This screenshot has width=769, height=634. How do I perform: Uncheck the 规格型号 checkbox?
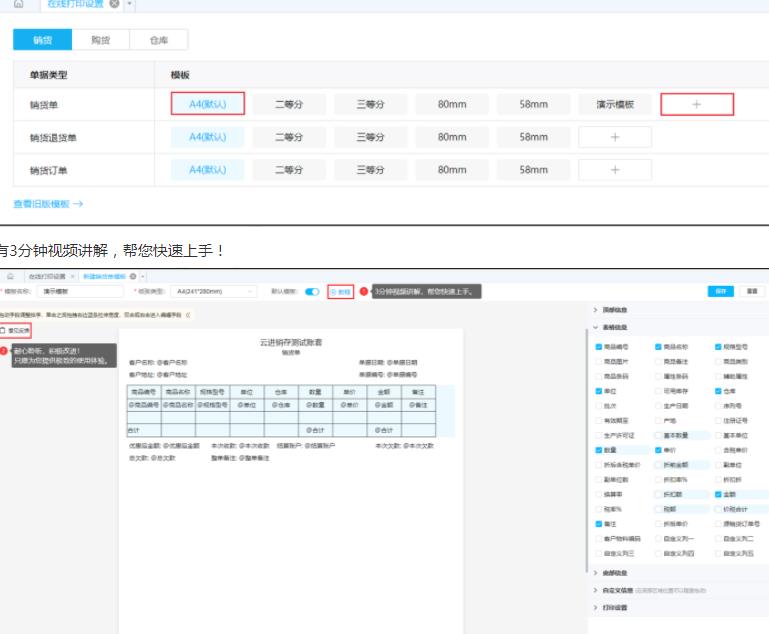pyautogui.click(x=718, y=347)
